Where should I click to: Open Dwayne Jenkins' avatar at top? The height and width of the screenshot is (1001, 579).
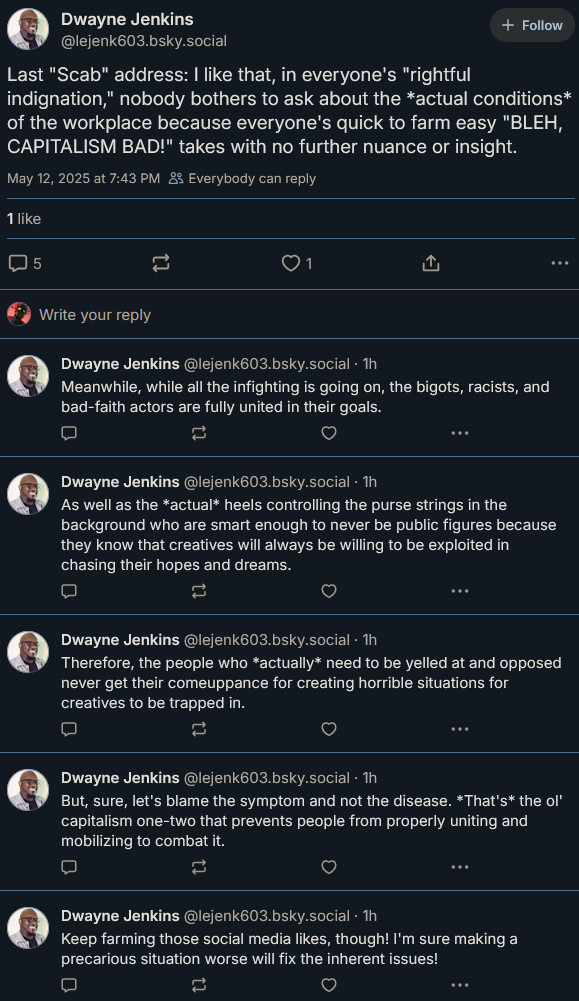pos(28,29)
